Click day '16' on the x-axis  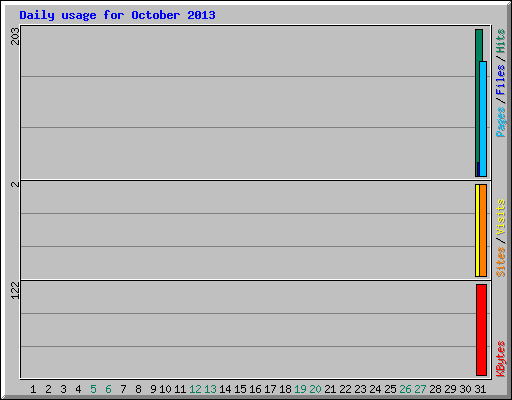click(x=255, y=389)
